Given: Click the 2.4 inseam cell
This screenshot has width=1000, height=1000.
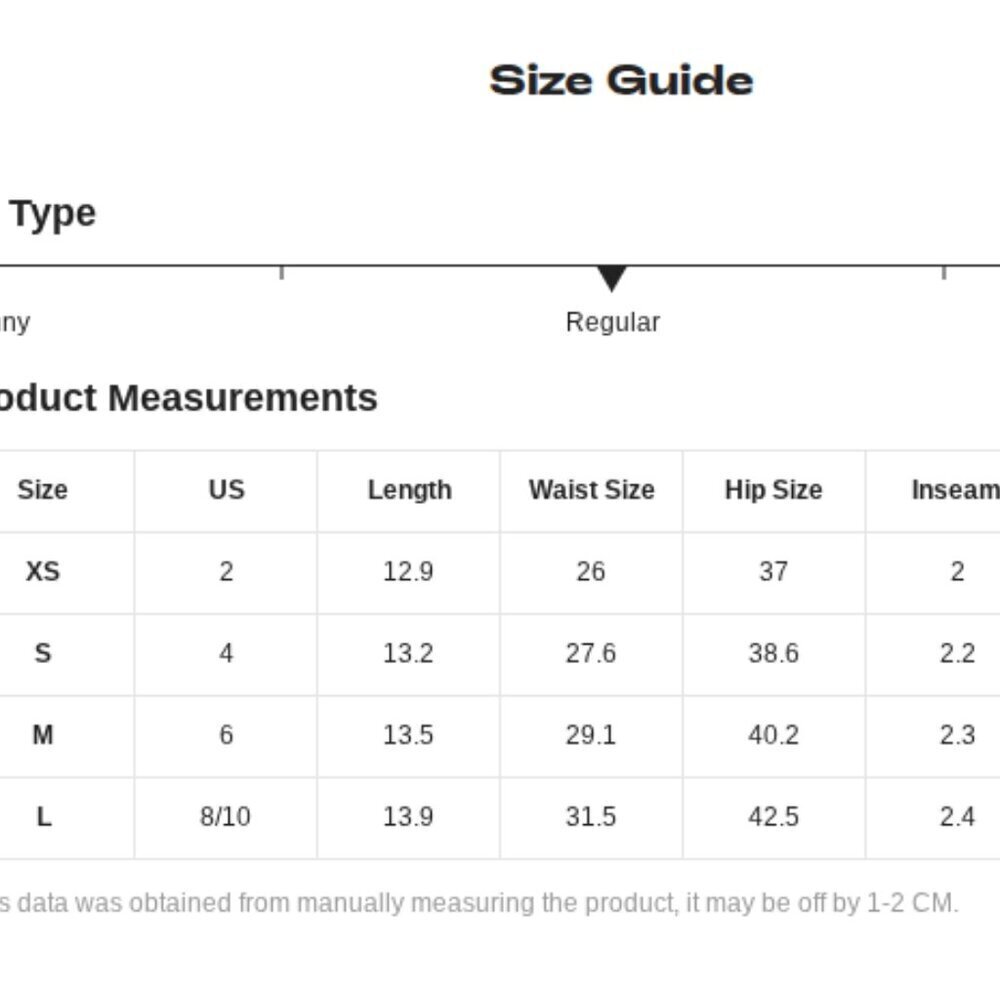Looking at the screenshot, I should coord(957,818).
